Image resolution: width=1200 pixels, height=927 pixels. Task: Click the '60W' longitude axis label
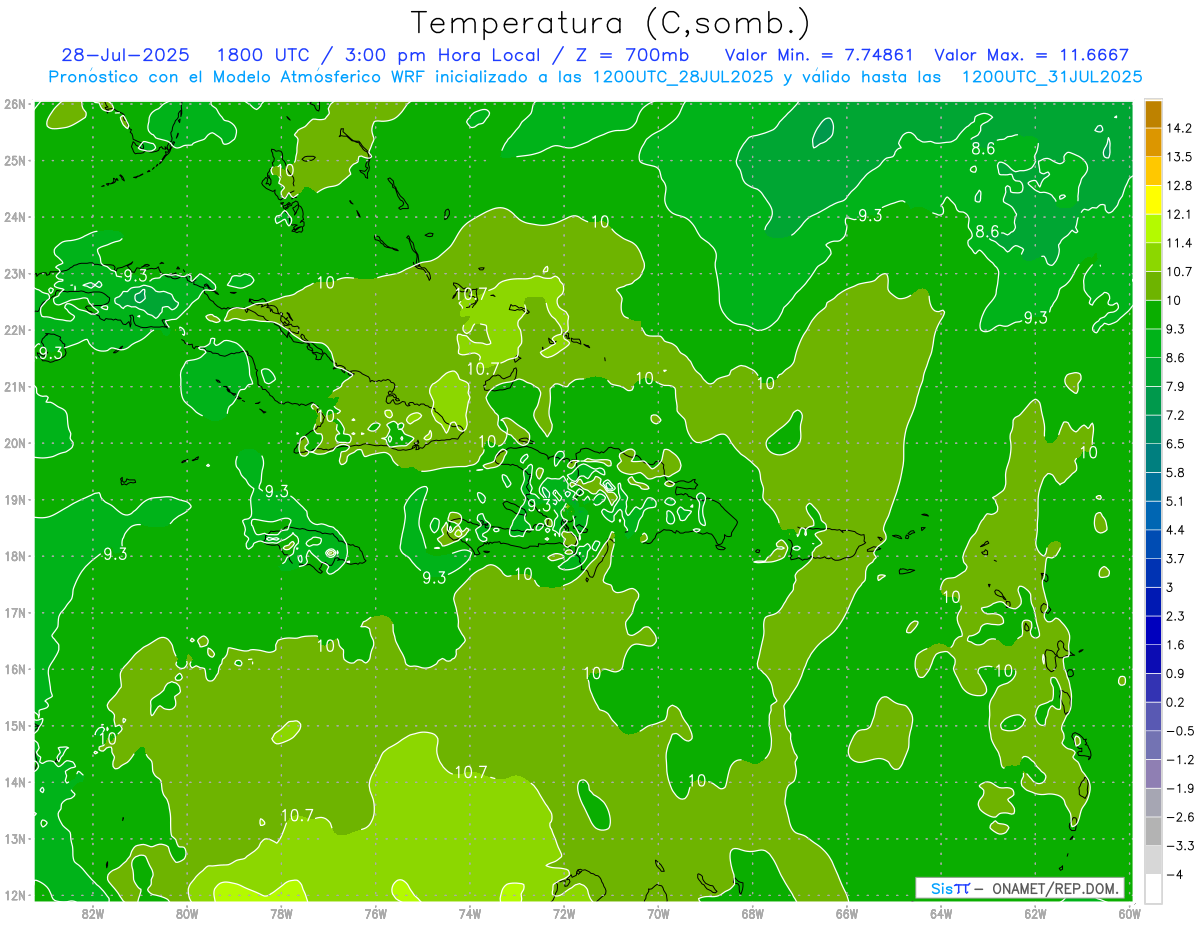pos(1130,913)
